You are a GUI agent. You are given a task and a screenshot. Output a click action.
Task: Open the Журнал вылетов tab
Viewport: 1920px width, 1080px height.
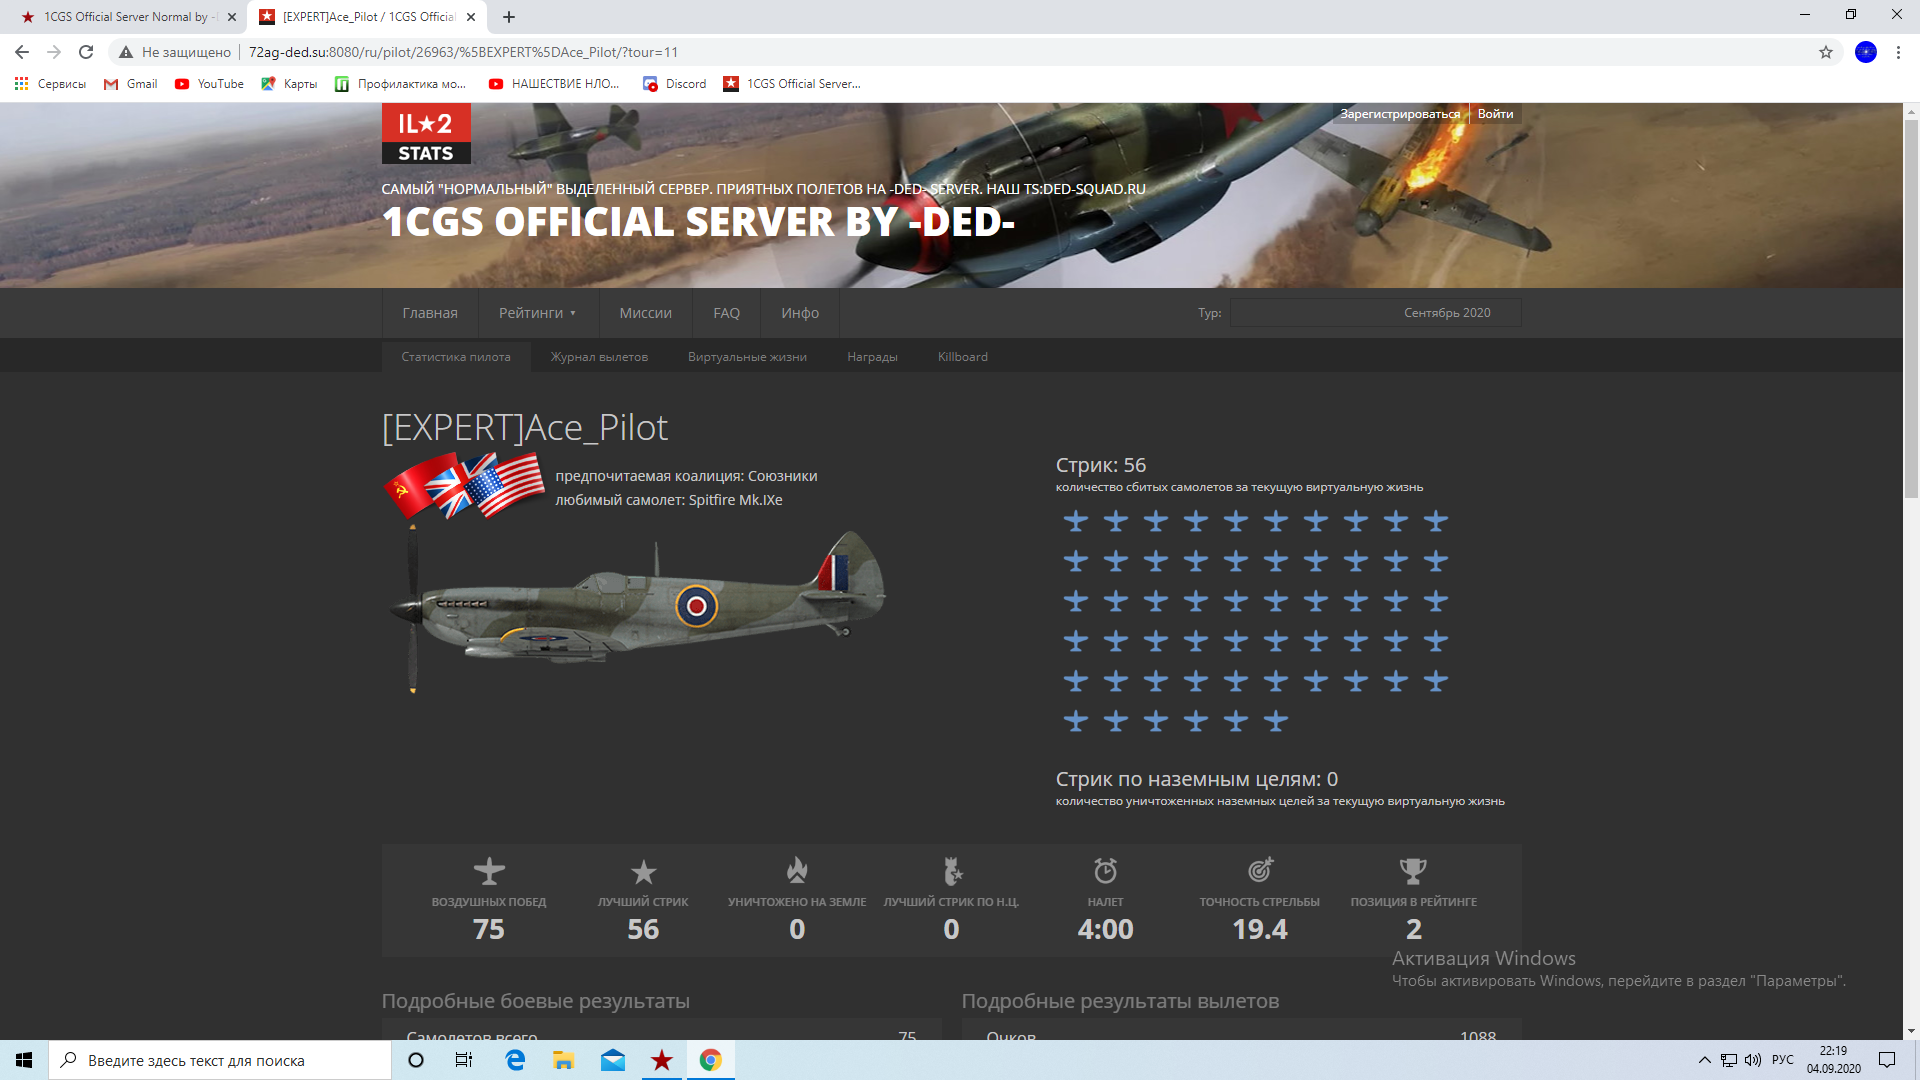(x=599, y=357)
